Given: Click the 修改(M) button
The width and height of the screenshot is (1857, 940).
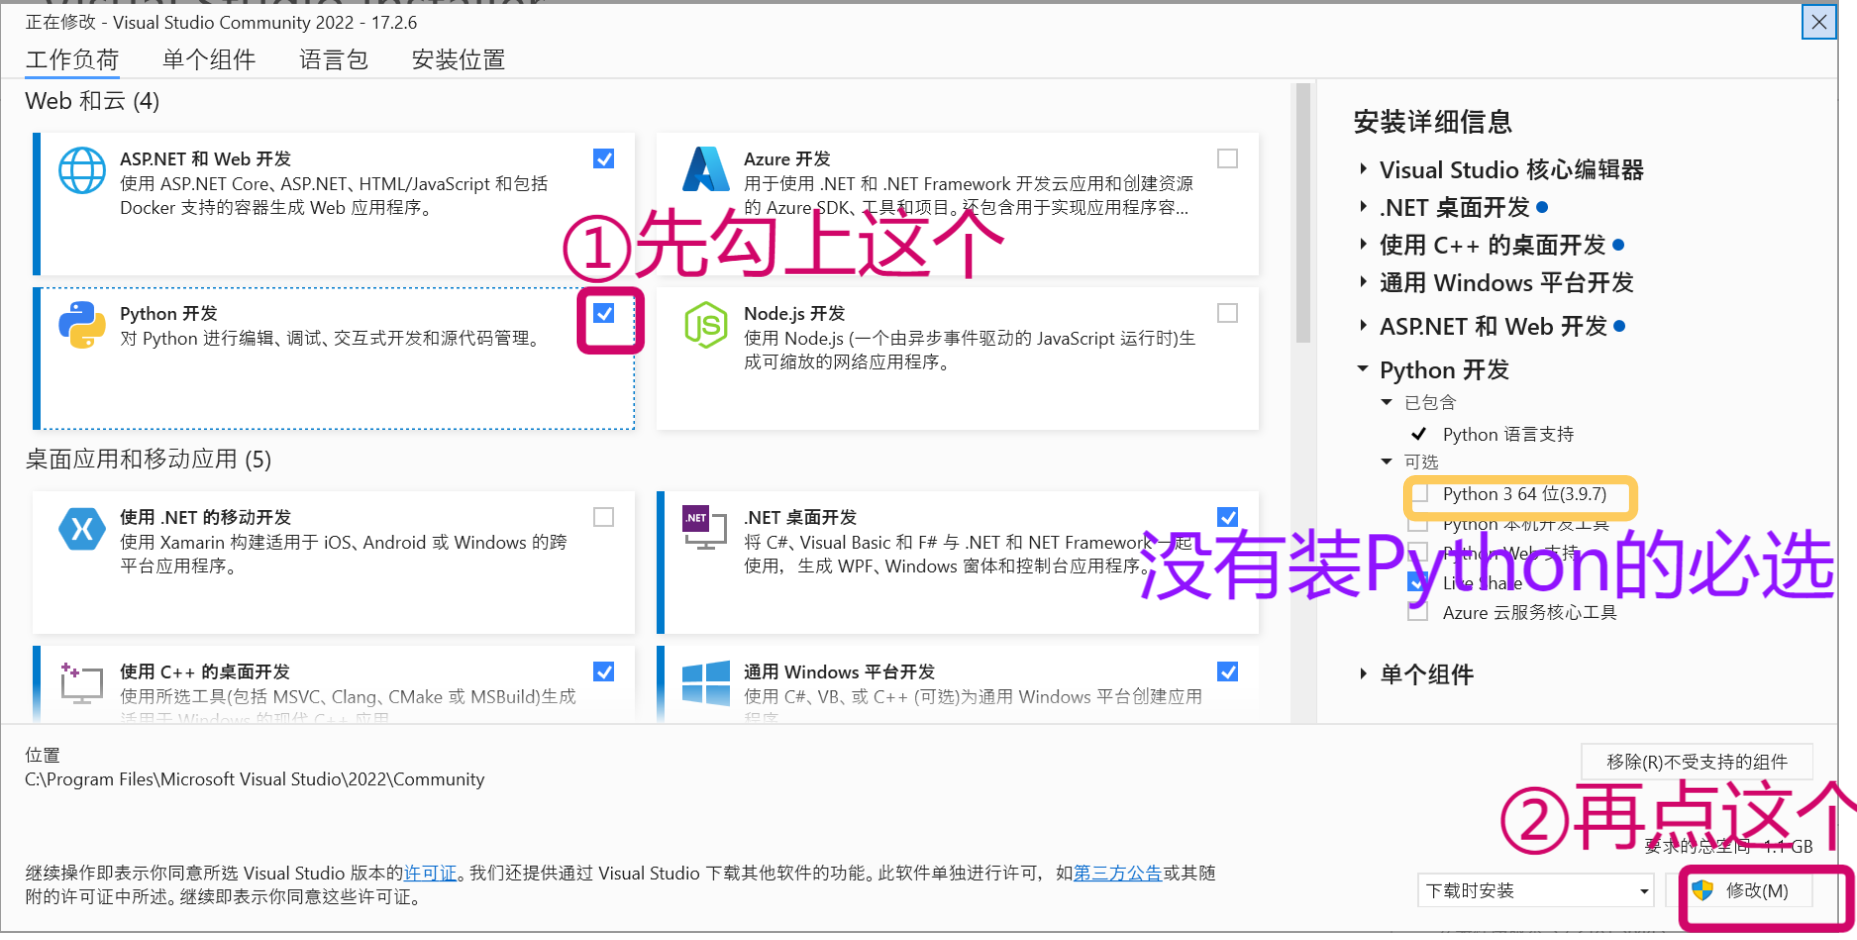Looking at the screenshot, I should (1757, 890).
